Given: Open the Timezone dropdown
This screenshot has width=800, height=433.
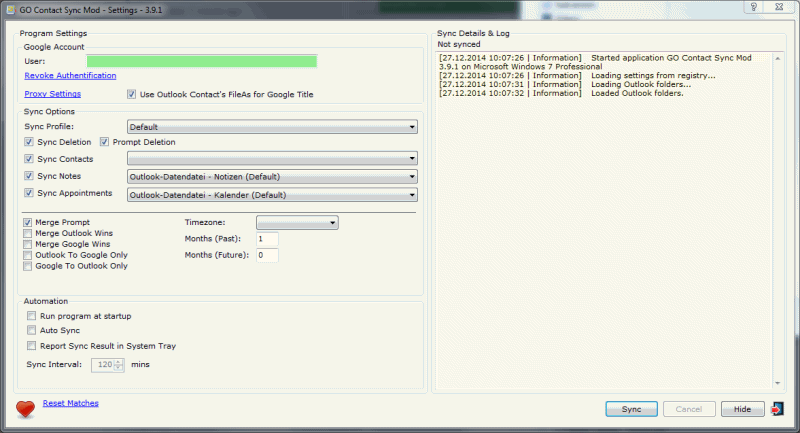Looking at the screenshot, I should (x=297, y=222).
